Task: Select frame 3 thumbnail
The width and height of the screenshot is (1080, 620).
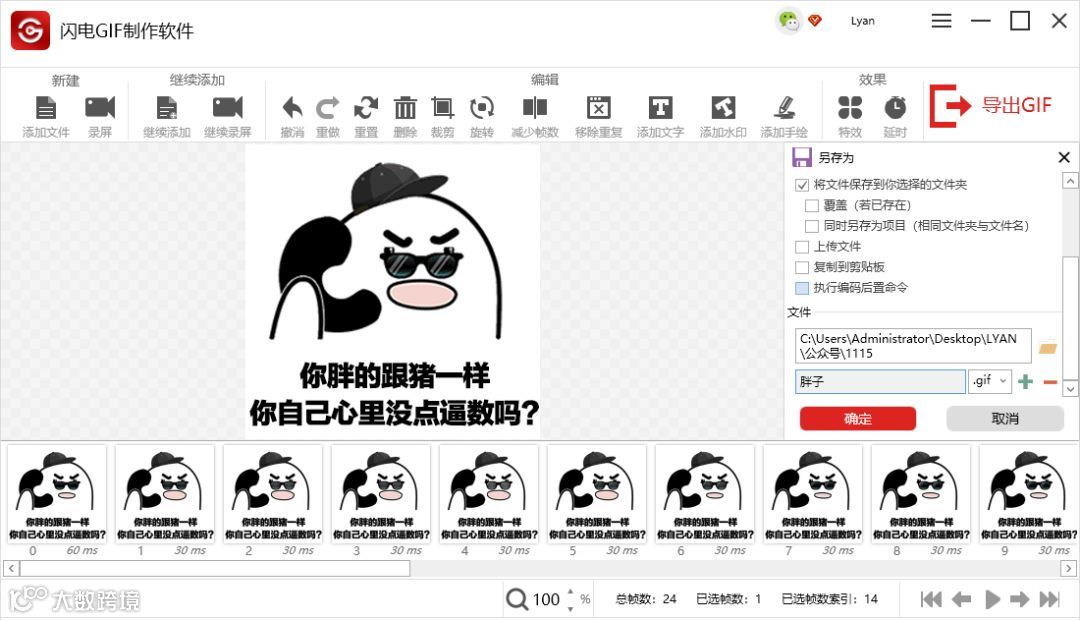Action: click(x=381, y=493)
